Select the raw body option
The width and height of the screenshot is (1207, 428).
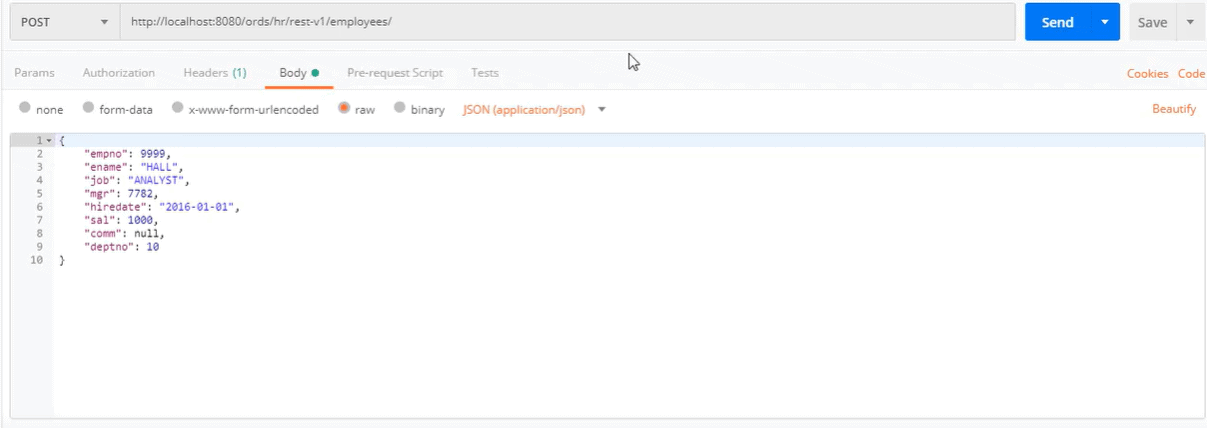coord(357,109)
